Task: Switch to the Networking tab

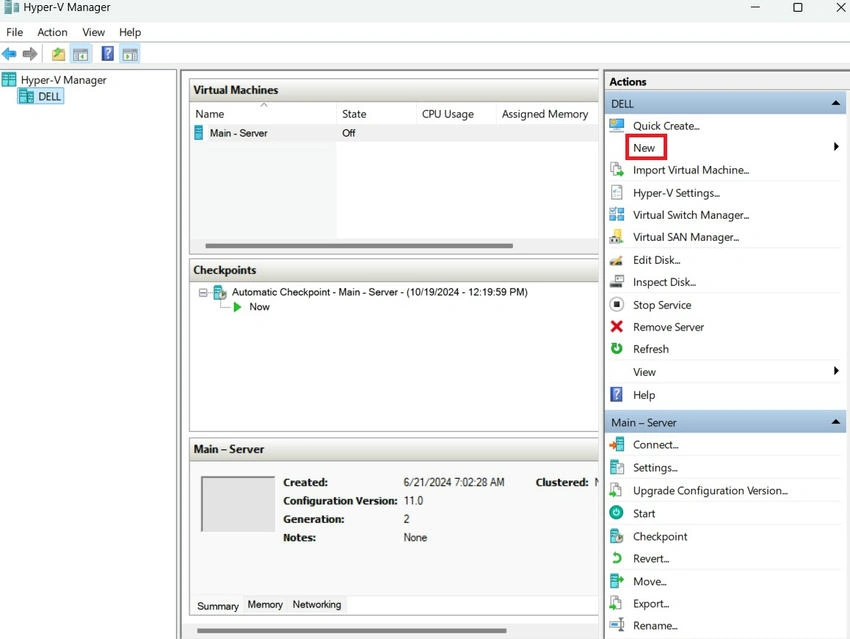Action: 317,604
